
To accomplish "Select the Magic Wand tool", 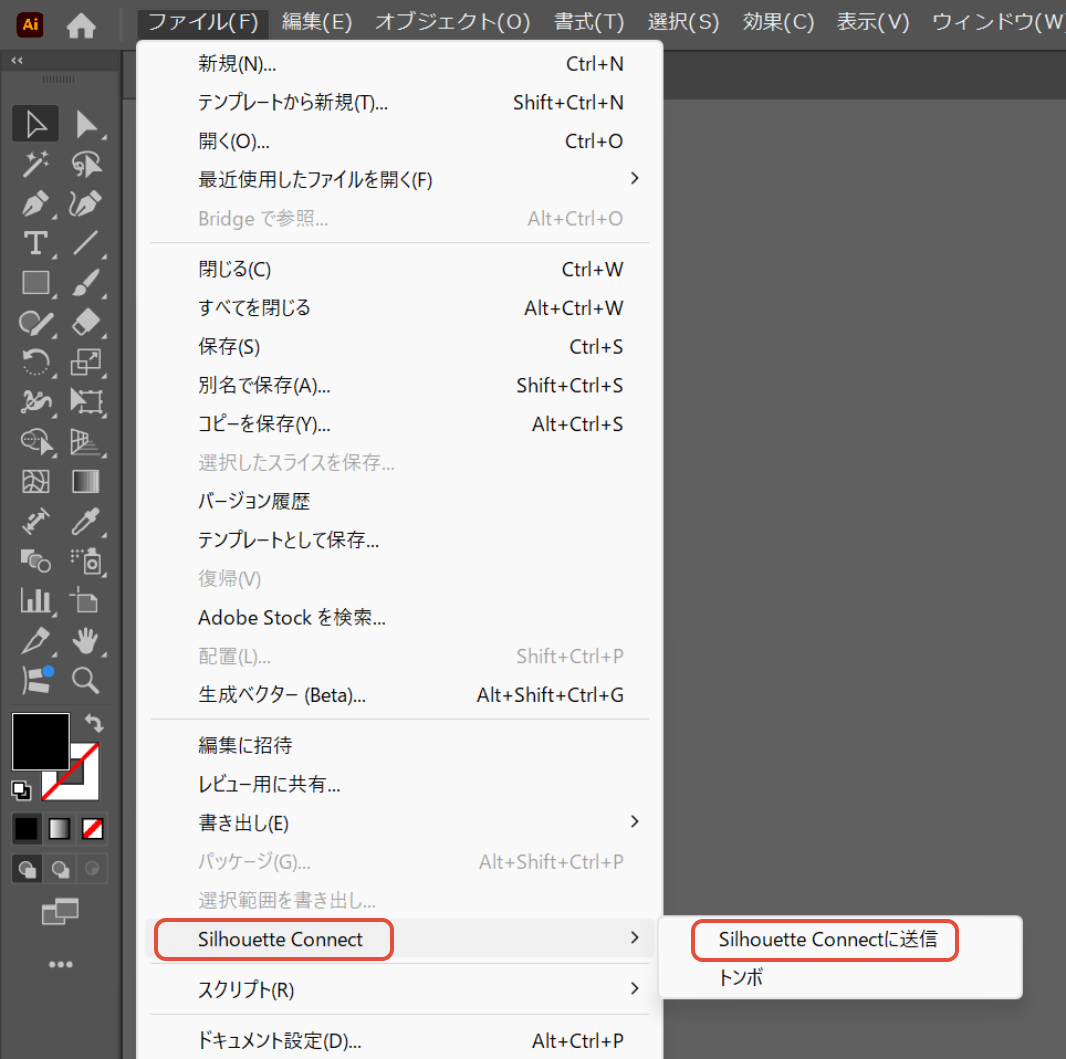I will 35,164.
